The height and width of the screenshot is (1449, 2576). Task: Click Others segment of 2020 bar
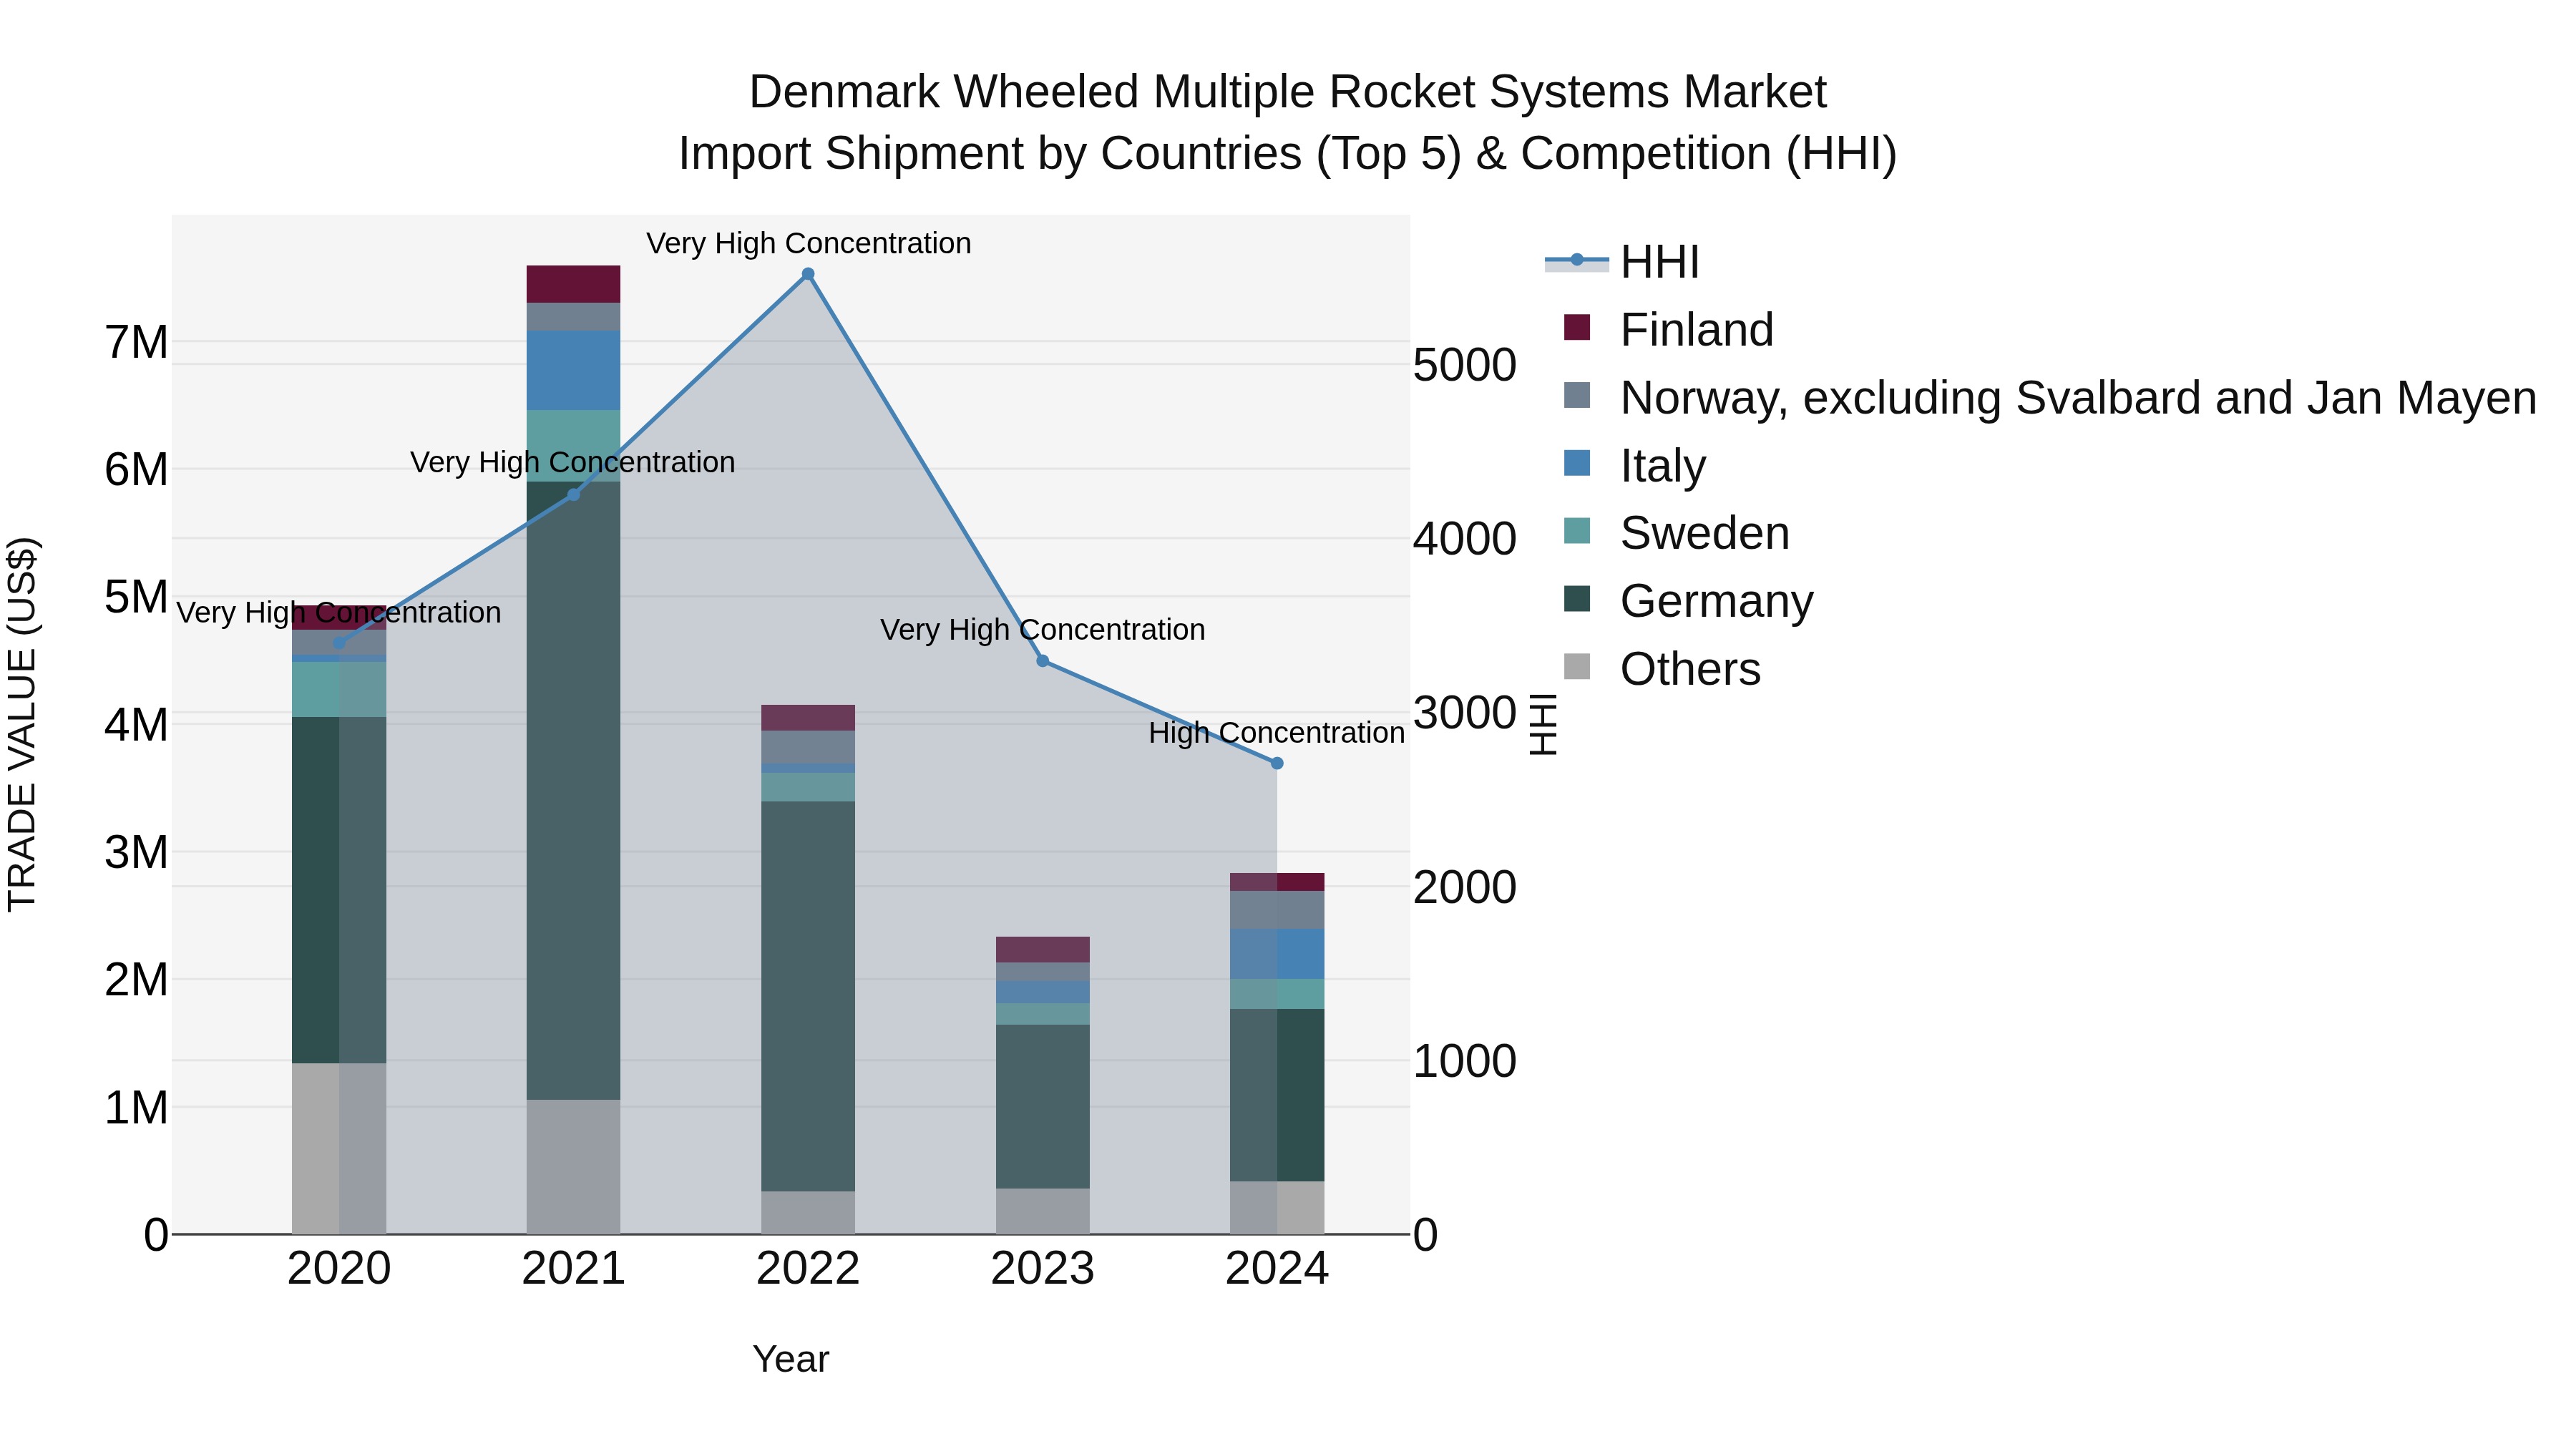click(339, 1149)
